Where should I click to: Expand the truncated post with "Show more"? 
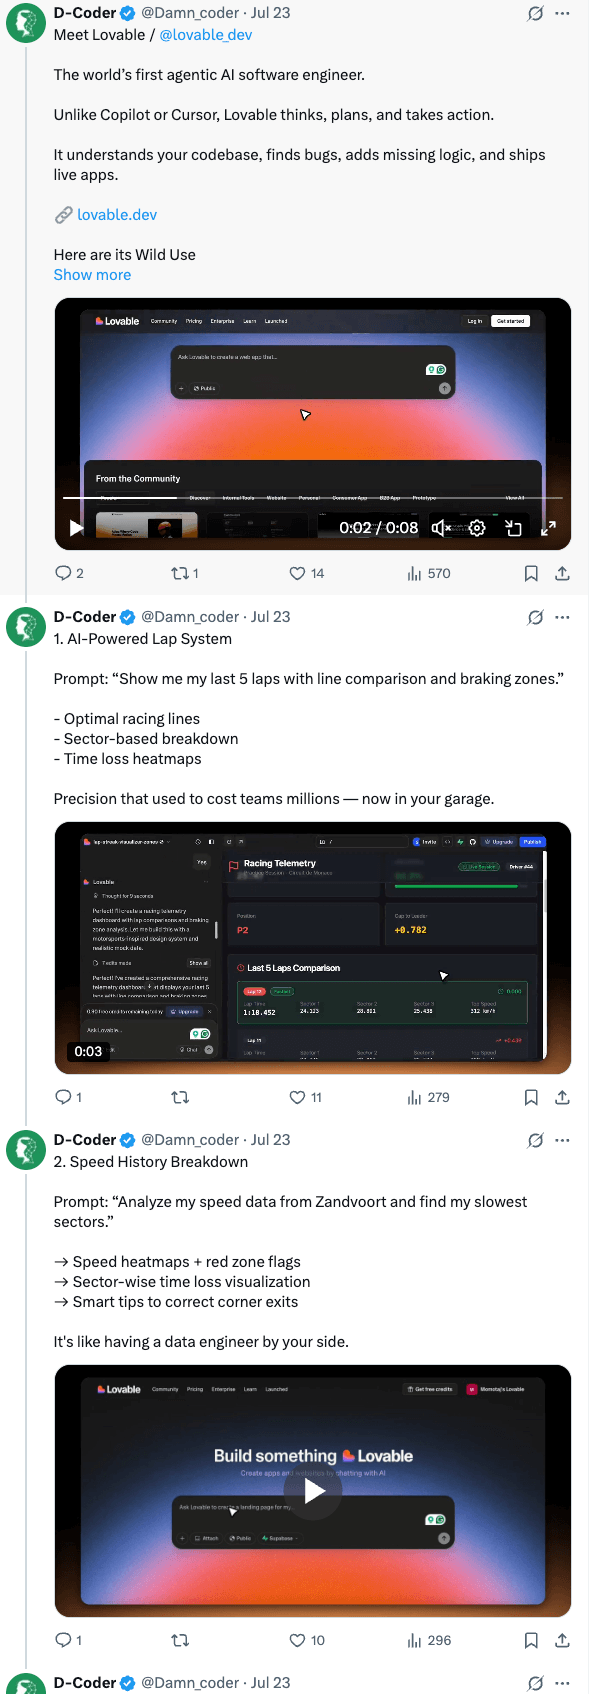pyautogui.click(x=92, y=275)
